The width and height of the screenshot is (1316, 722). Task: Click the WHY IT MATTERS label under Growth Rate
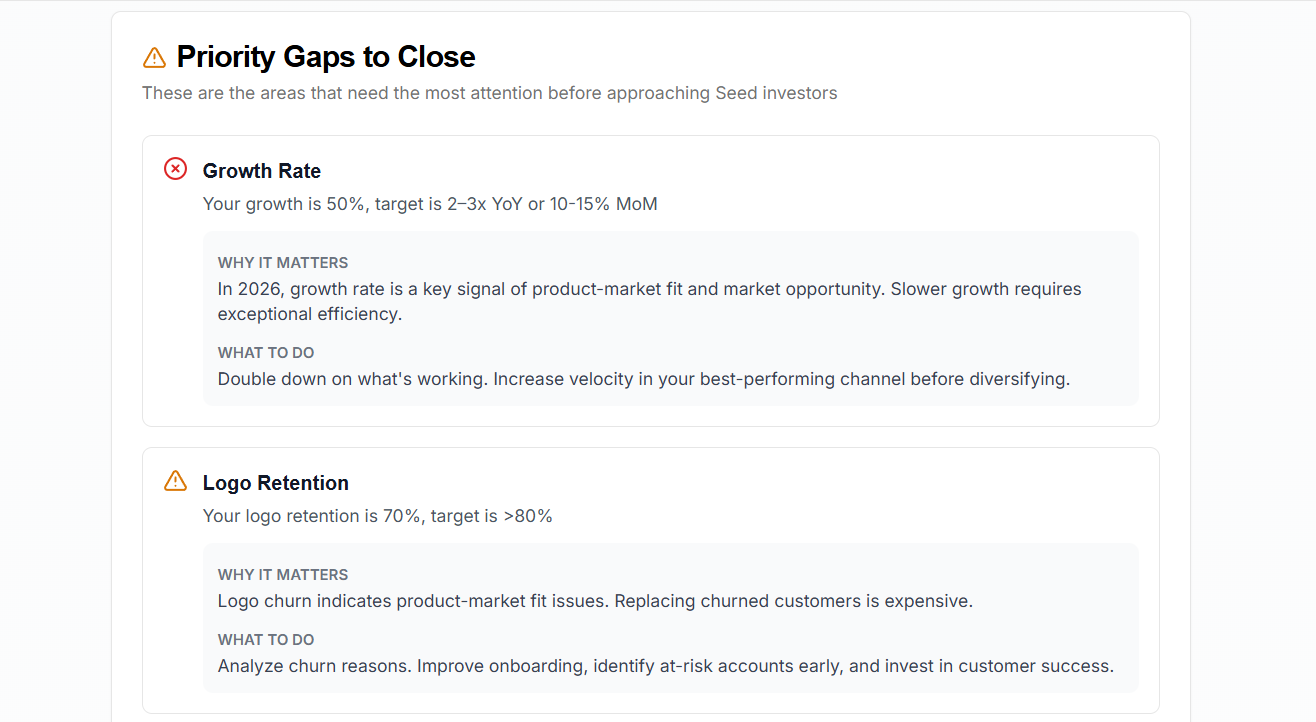(283, 263)
